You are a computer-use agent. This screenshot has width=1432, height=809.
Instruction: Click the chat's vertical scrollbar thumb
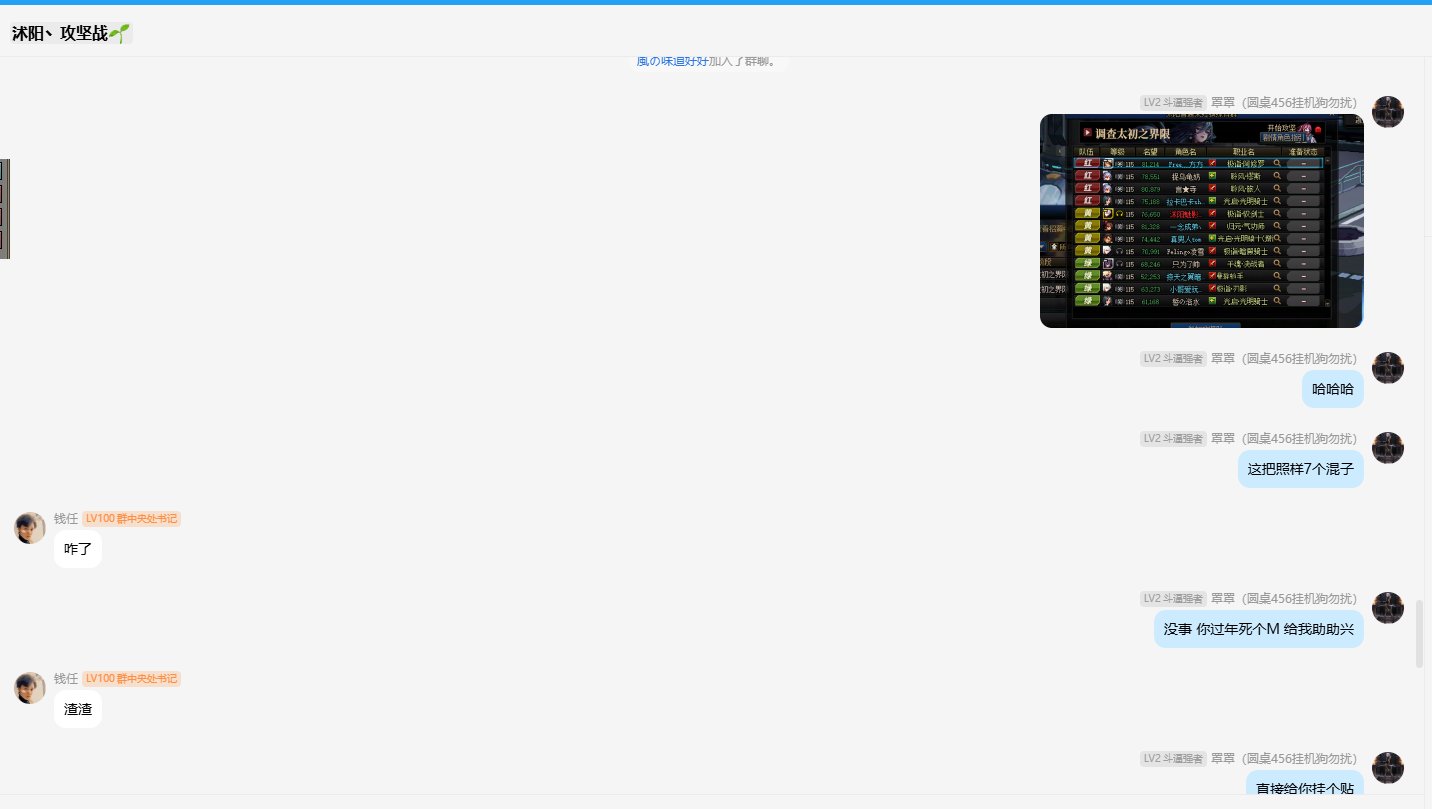click(1419, 633)
